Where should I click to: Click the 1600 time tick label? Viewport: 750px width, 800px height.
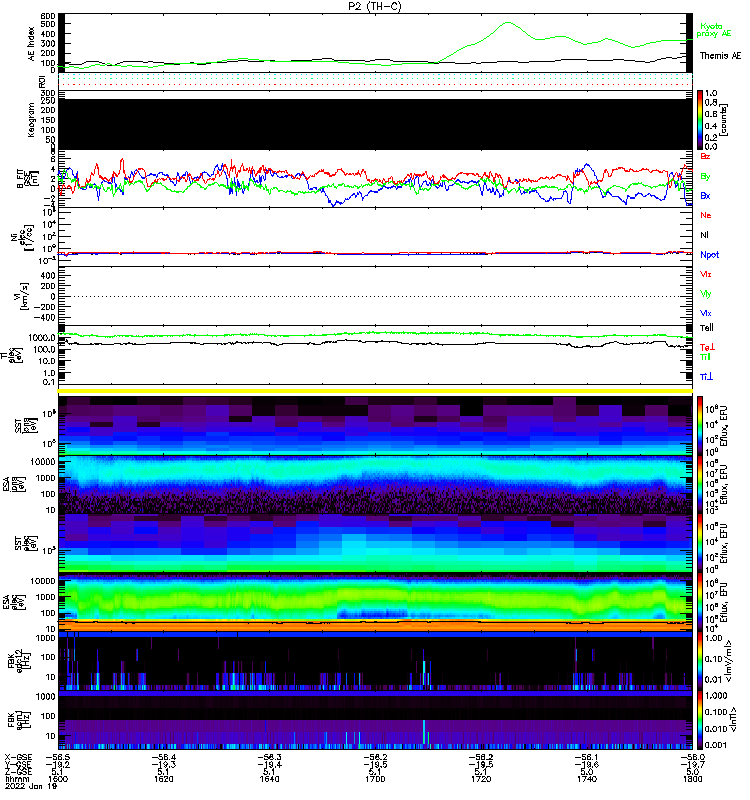point(58,779)
